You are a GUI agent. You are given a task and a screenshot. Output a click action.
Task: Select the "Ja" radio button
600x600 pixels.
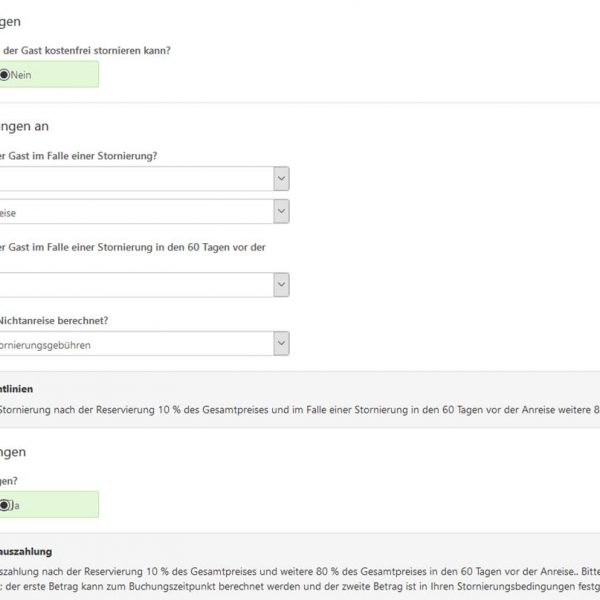4,505
